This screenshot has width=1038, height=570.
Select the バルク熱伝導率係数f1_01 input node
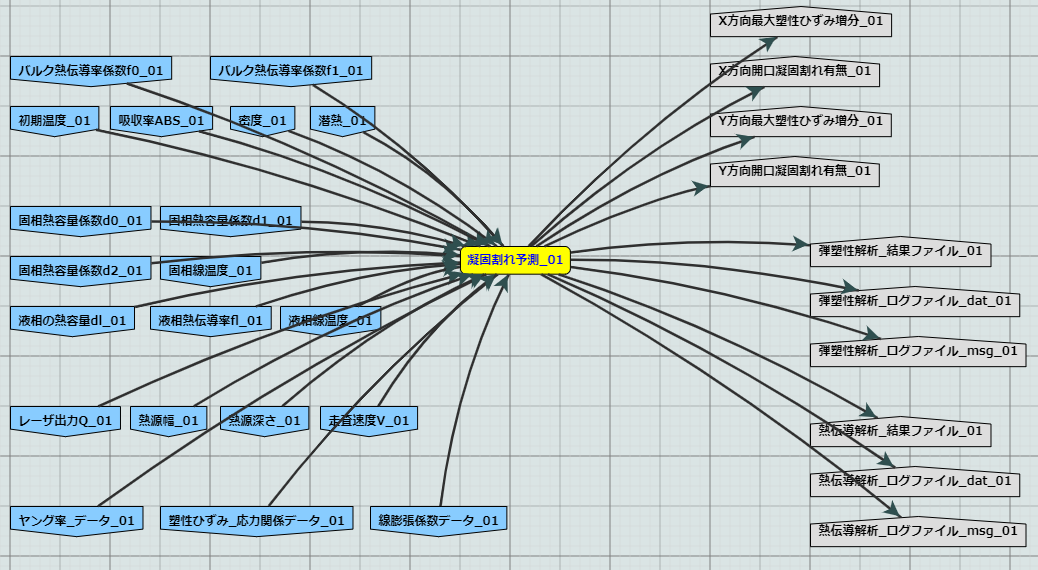click(291, 71)
